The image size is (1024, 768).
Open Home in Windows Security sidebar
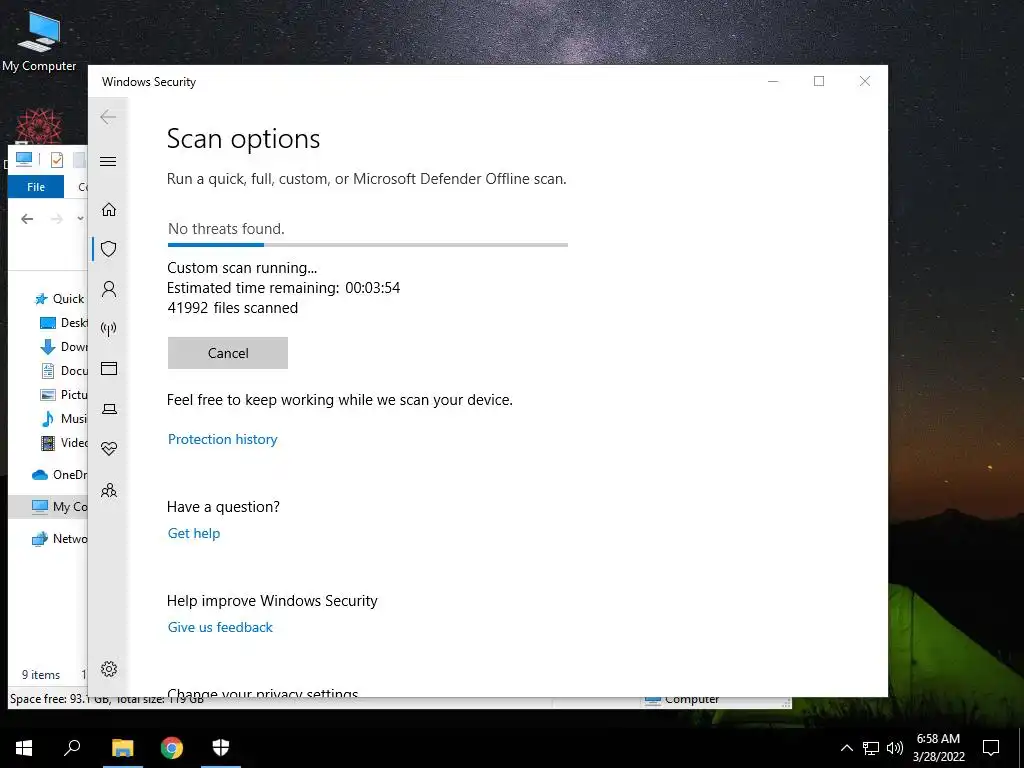[x=108, y=210]
